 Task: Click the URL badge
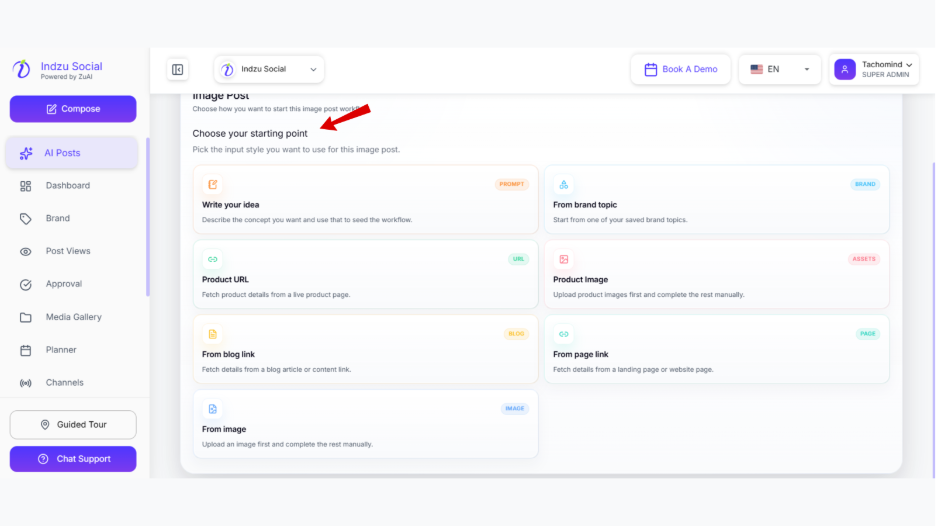[518, 259]
